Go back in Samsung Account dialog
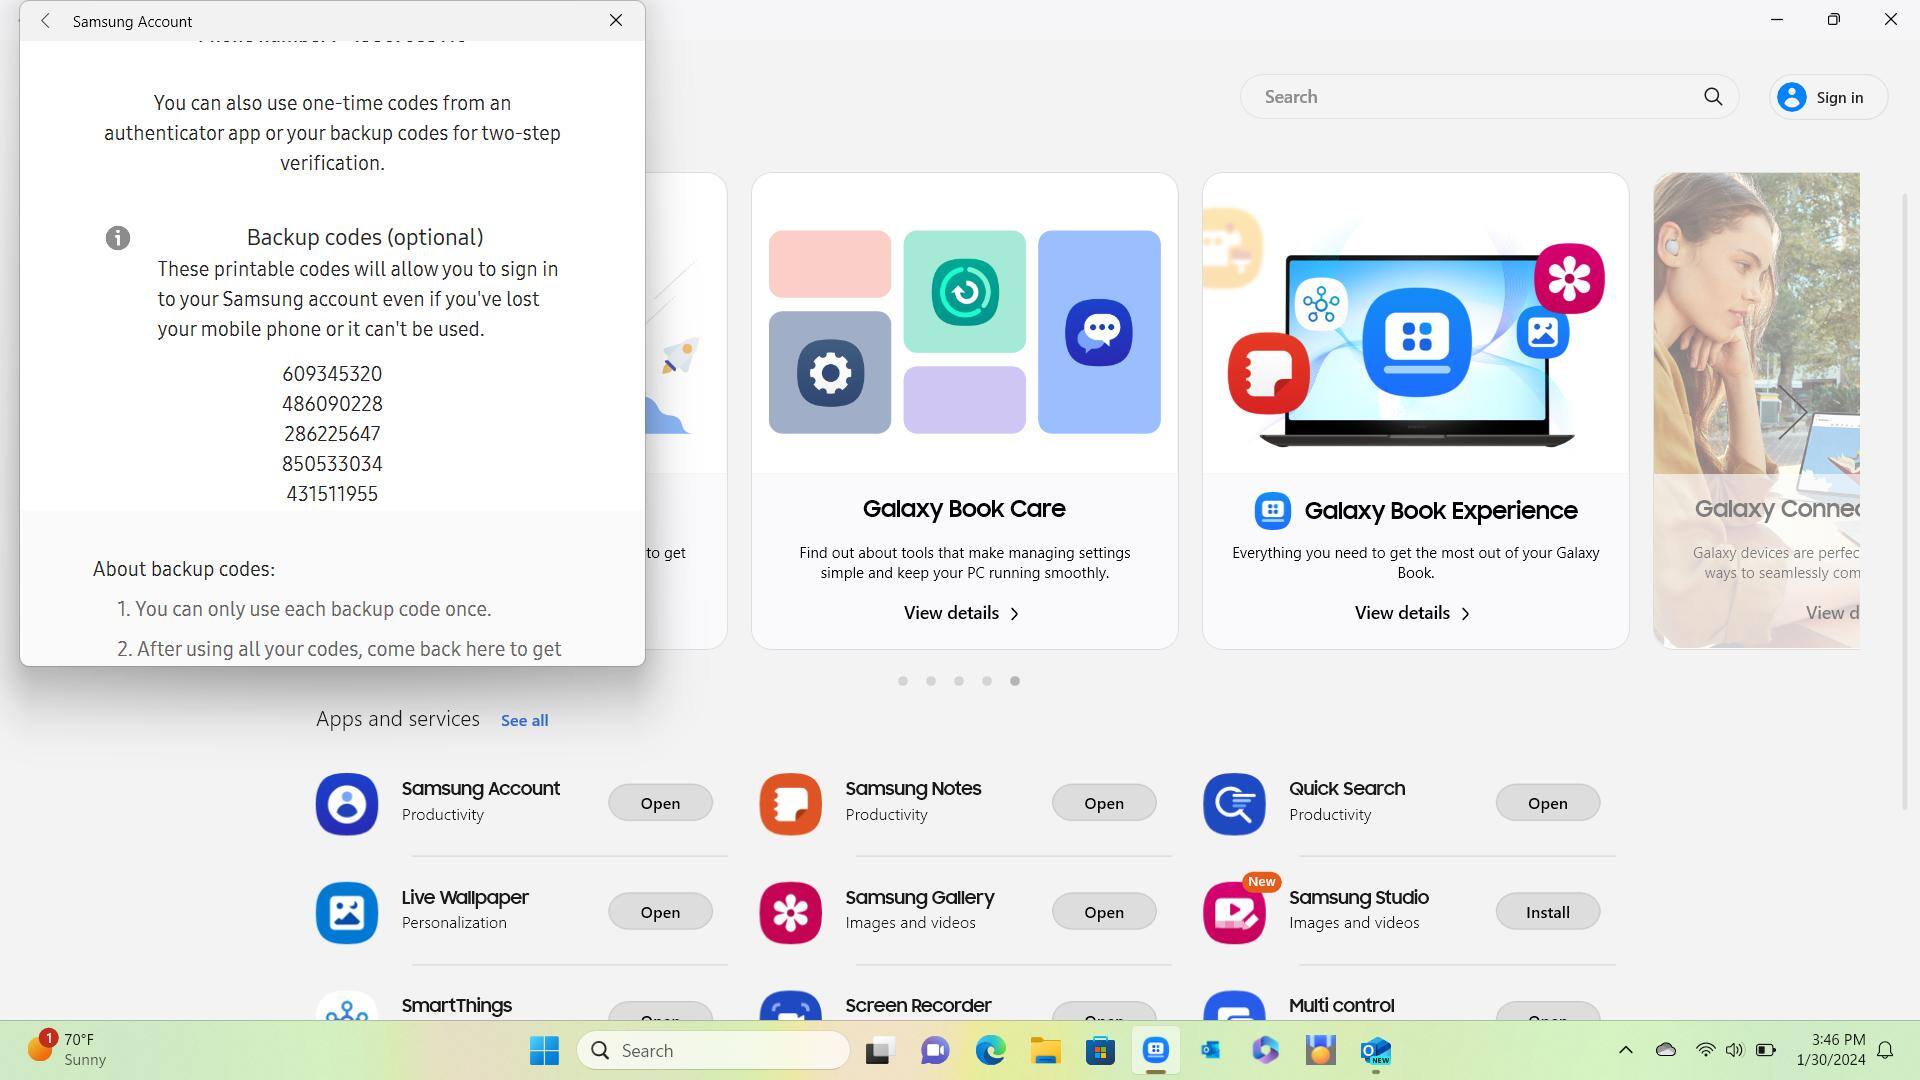 tap(45, 21)
